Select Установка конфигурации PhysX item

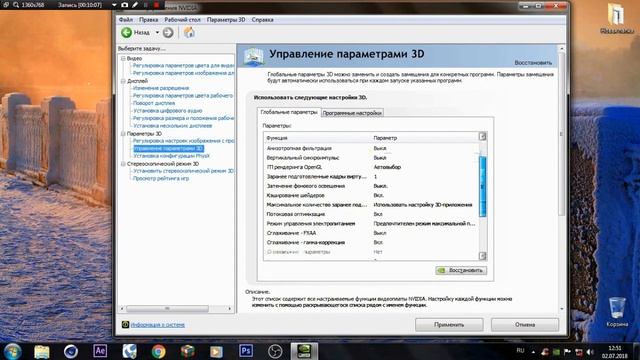[171, 156]
